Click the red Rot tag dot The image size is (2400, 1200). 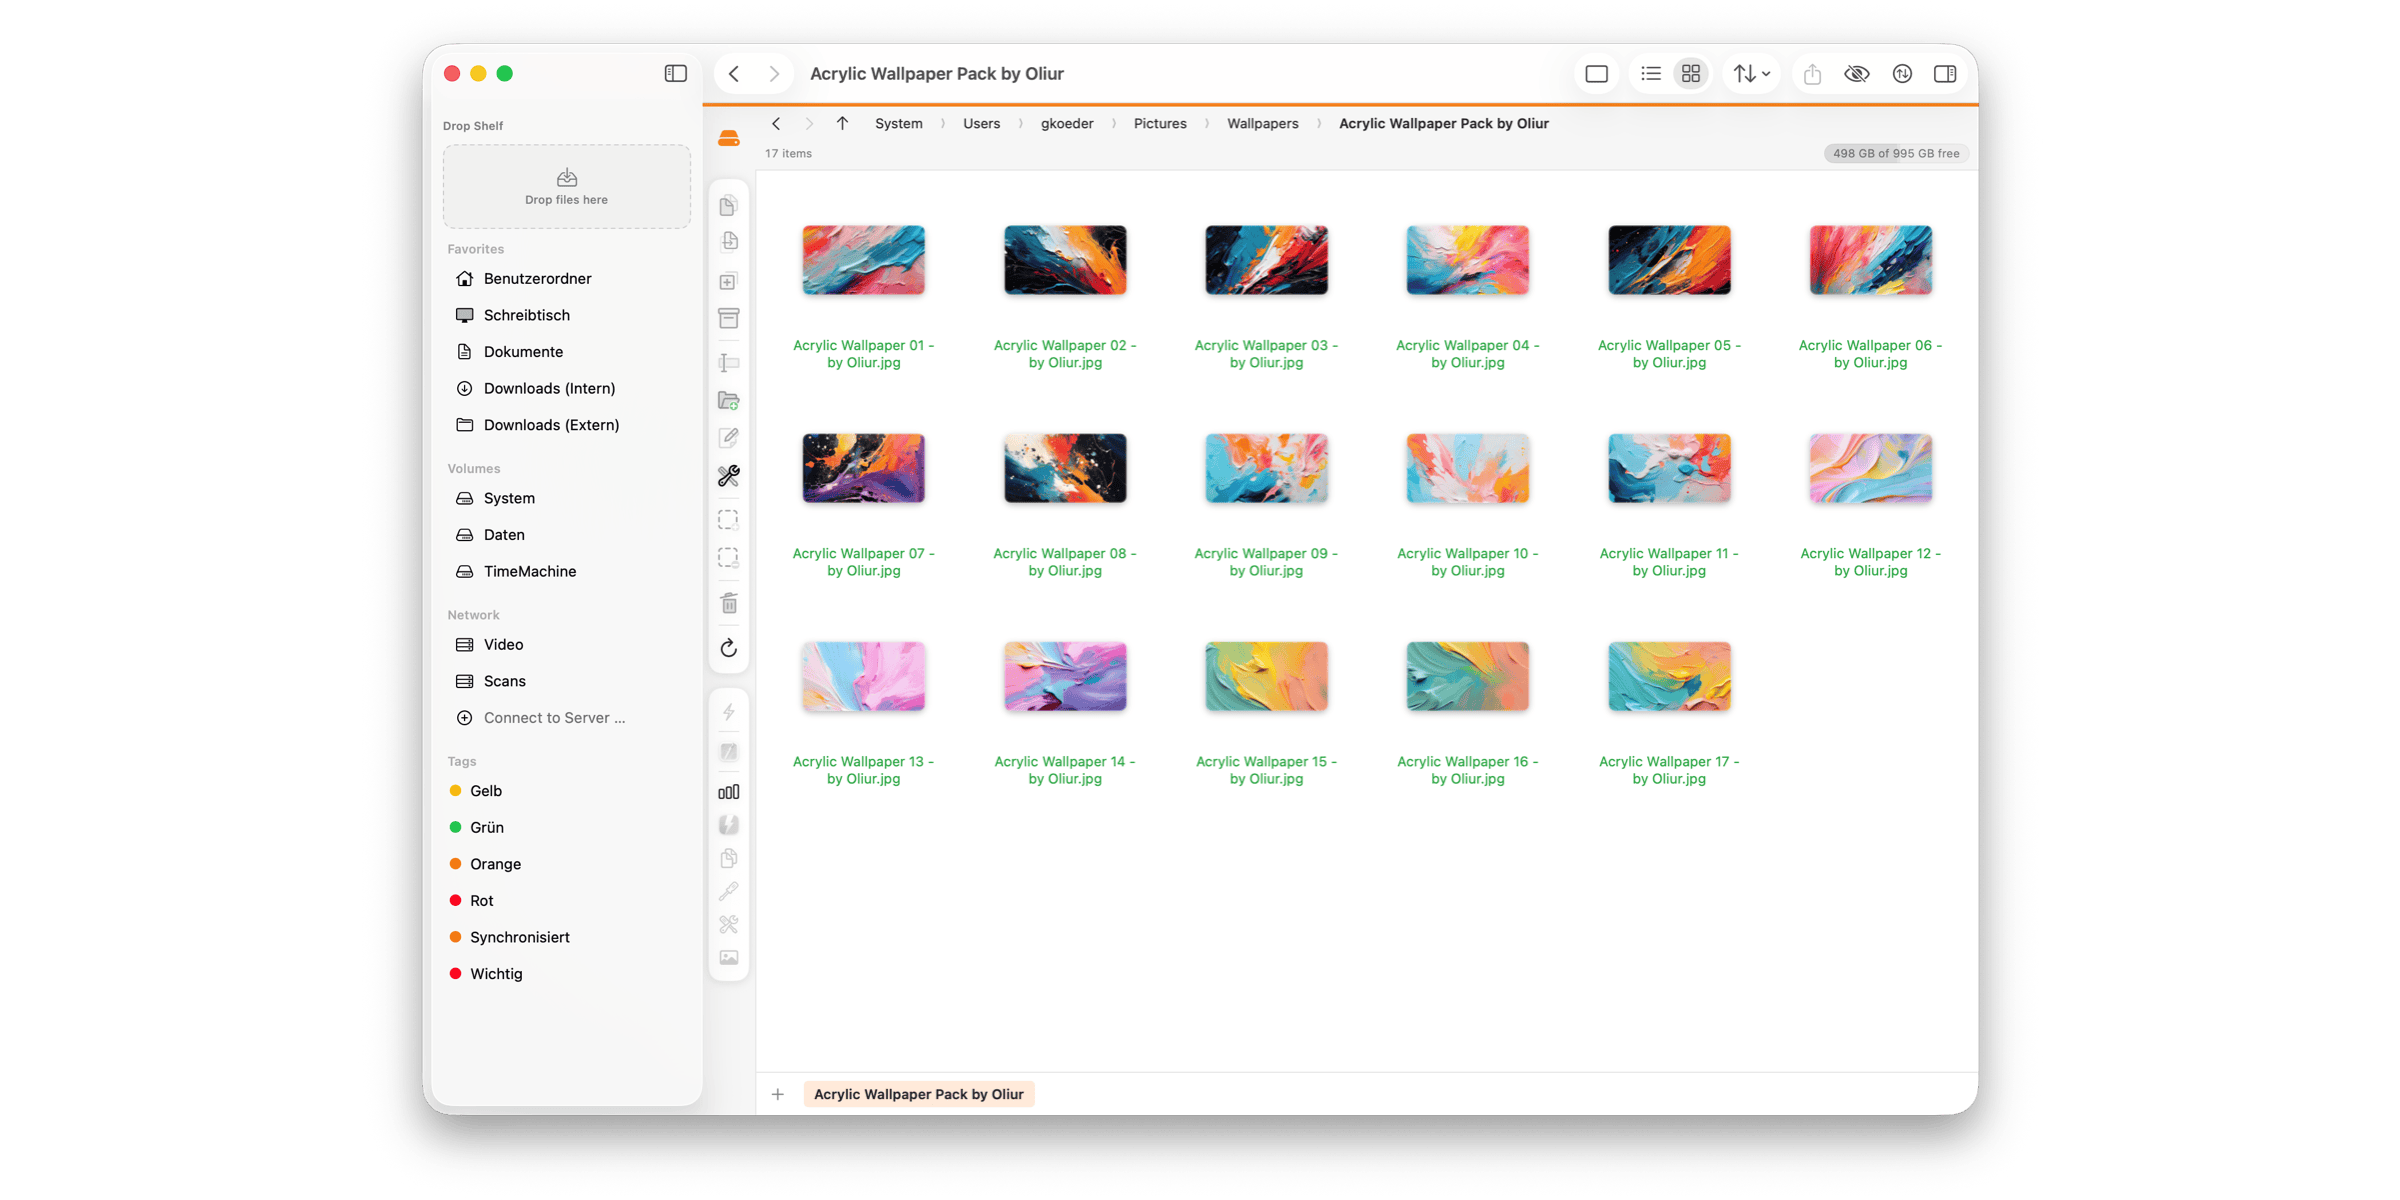[x=456, y=901]
